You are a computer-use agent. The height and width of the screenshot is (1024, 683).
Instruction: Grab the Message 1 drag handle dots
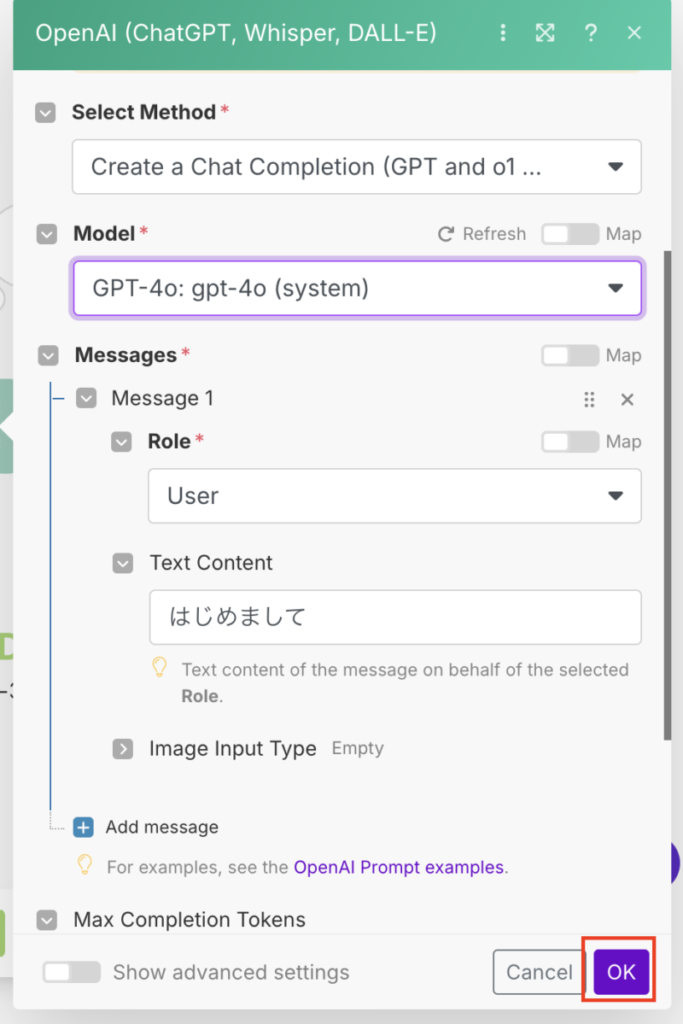[589, 399]
